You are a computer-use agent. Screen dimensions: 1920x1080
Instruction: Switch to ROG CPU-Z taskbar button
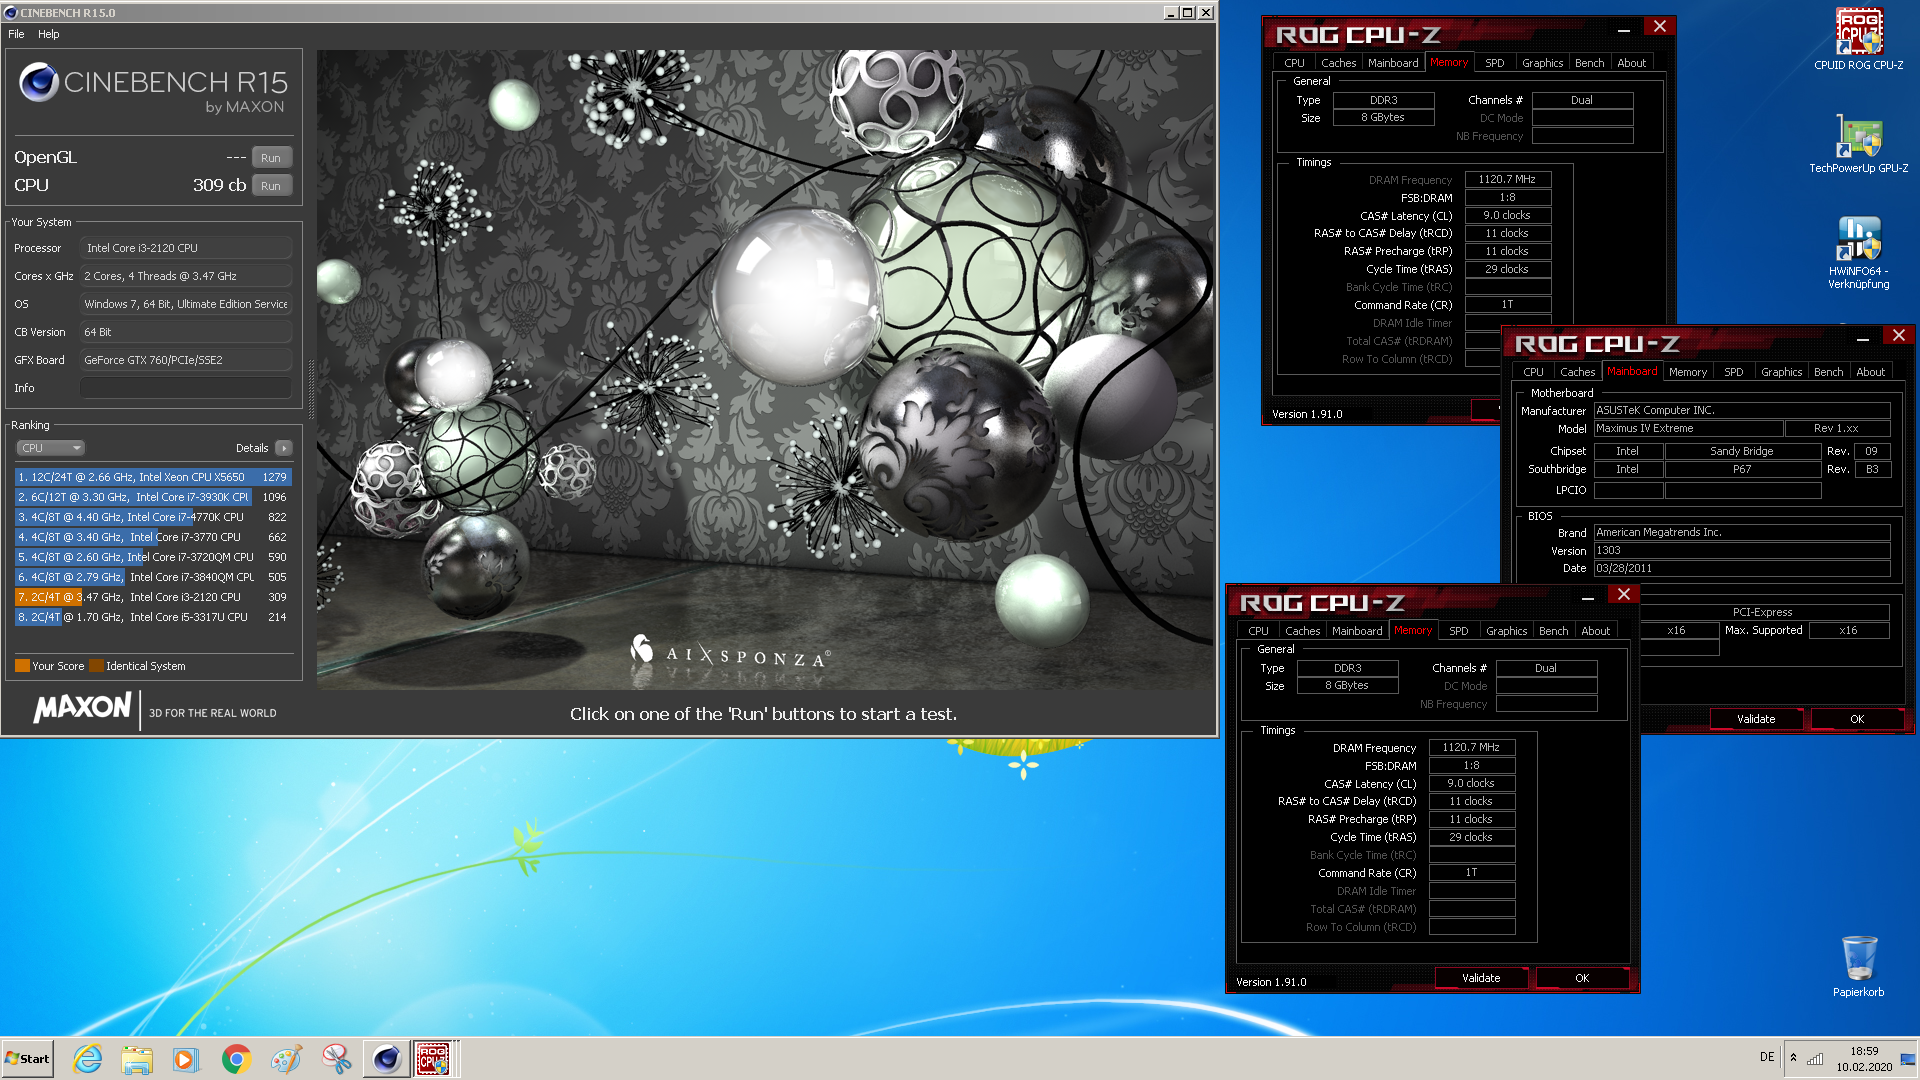point(433,1059)
